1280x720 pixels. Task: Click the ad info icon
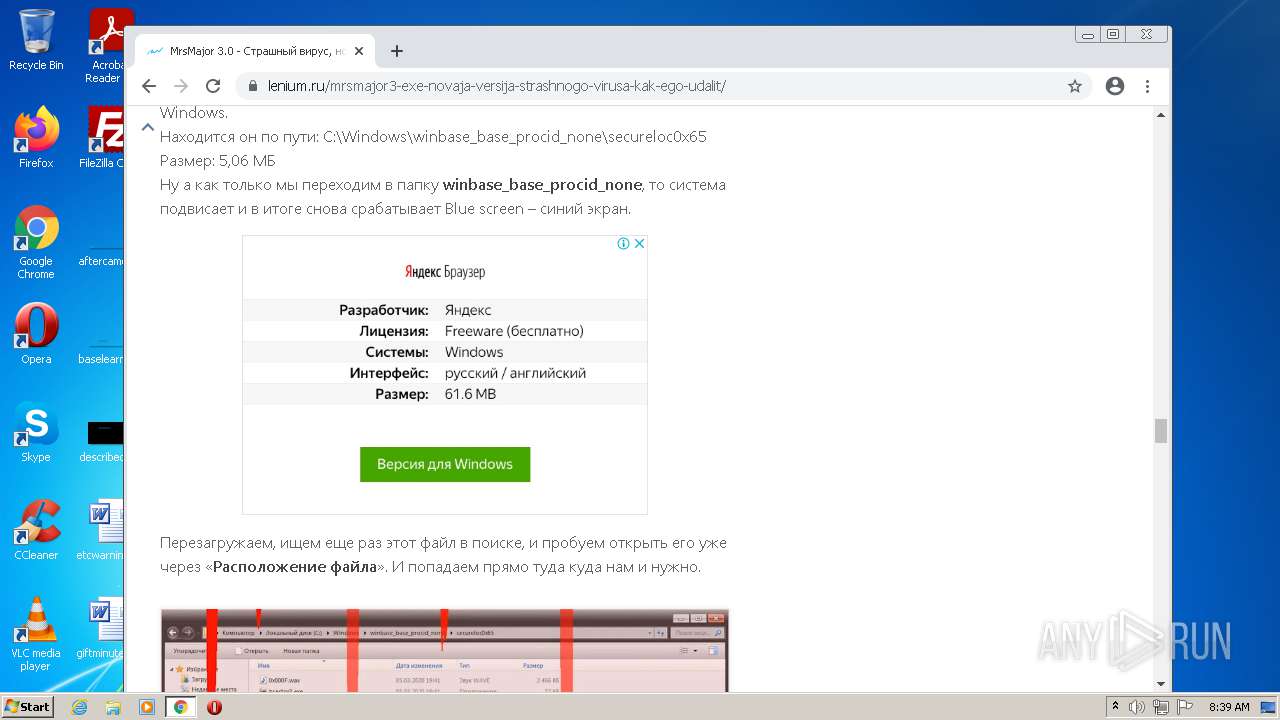point(623,243)
